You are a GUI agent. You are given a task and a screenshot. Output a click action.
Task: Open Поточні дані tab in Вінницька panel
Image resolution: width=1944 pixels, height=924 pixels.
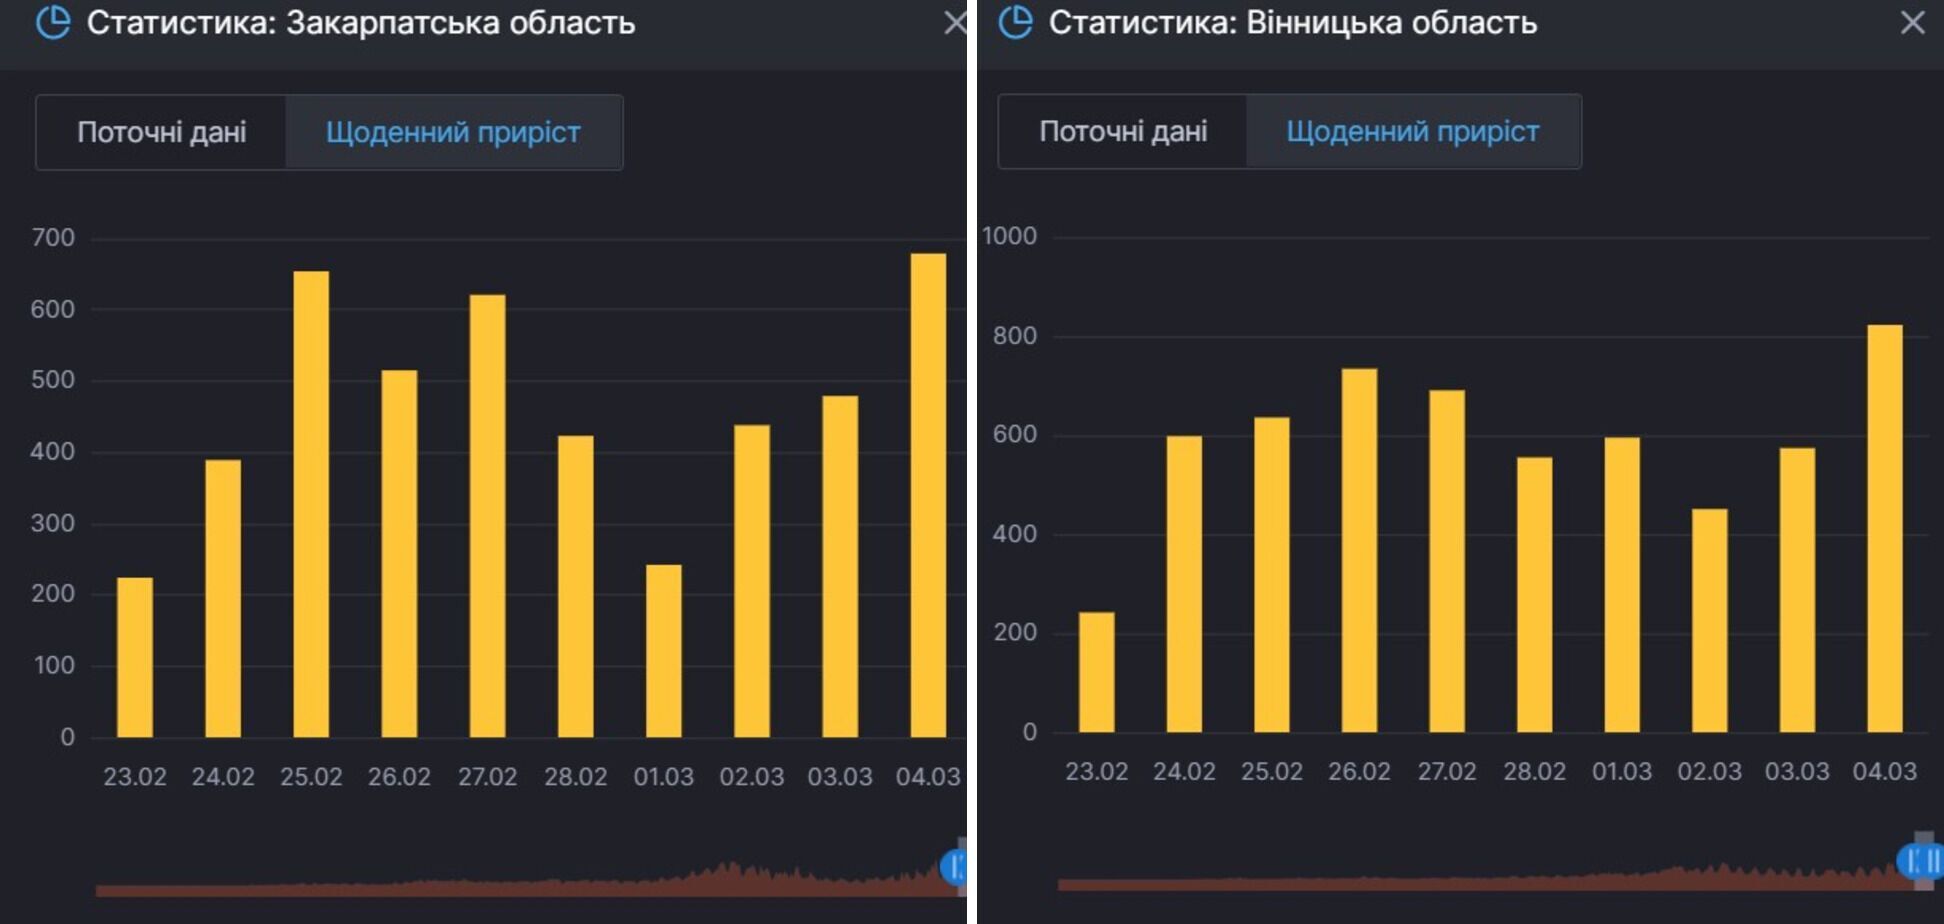1123,131
